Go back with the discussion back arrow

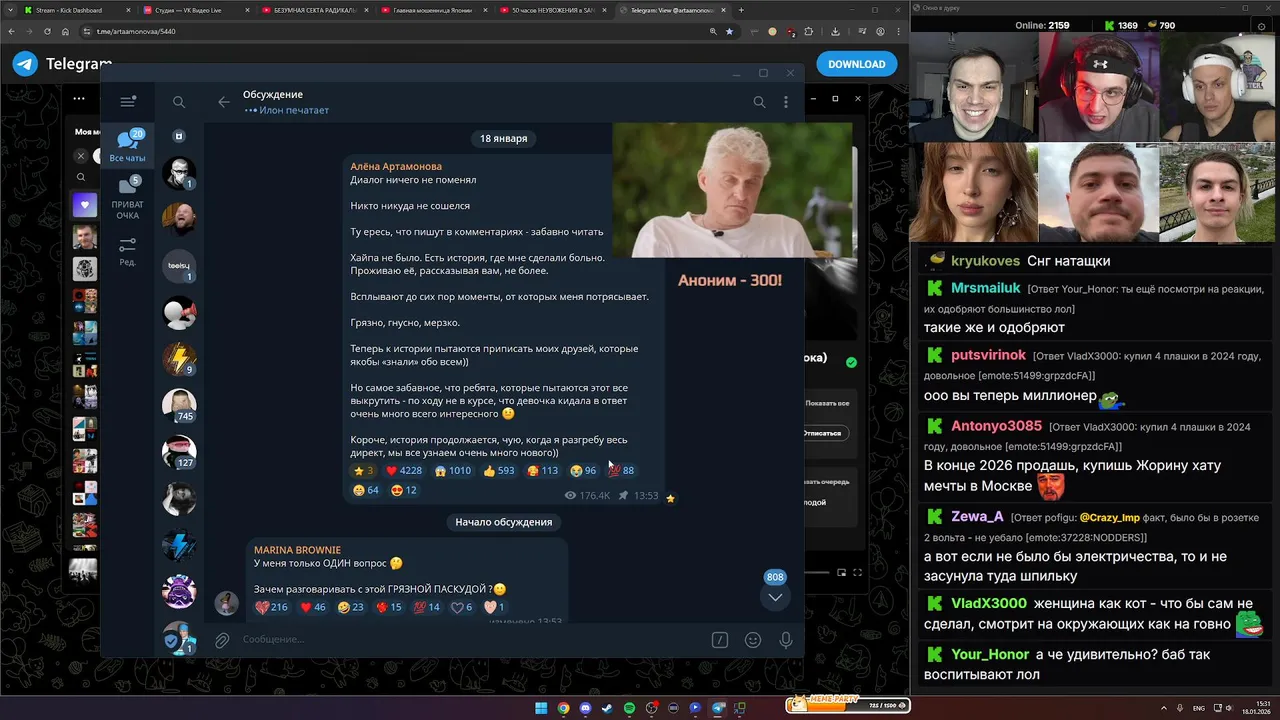click(x=224, y=102)
